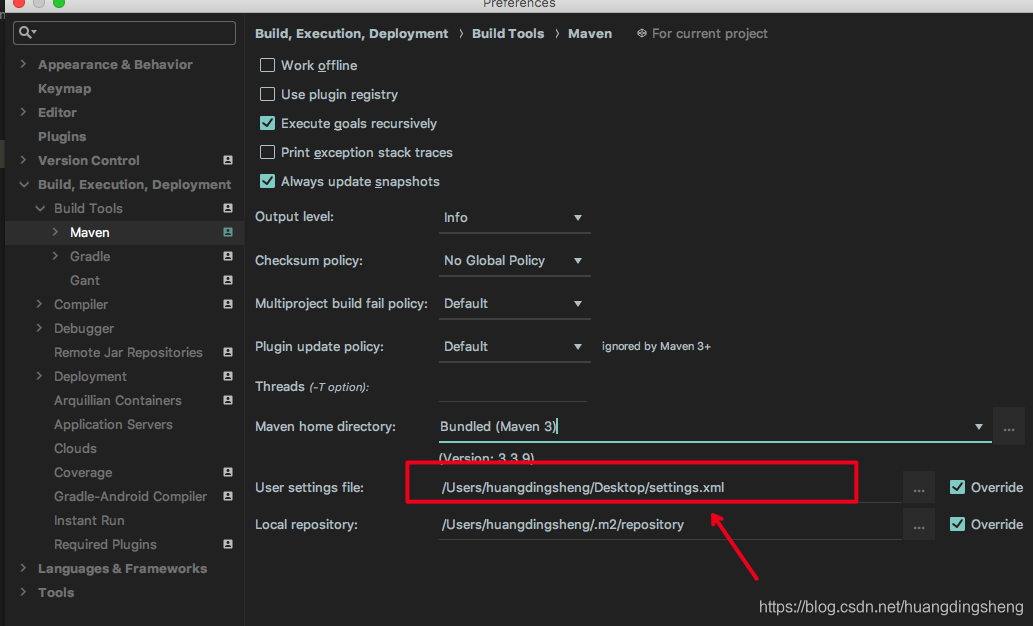
Task: Click the User settings file path field
Action: (x=670, y=488)
